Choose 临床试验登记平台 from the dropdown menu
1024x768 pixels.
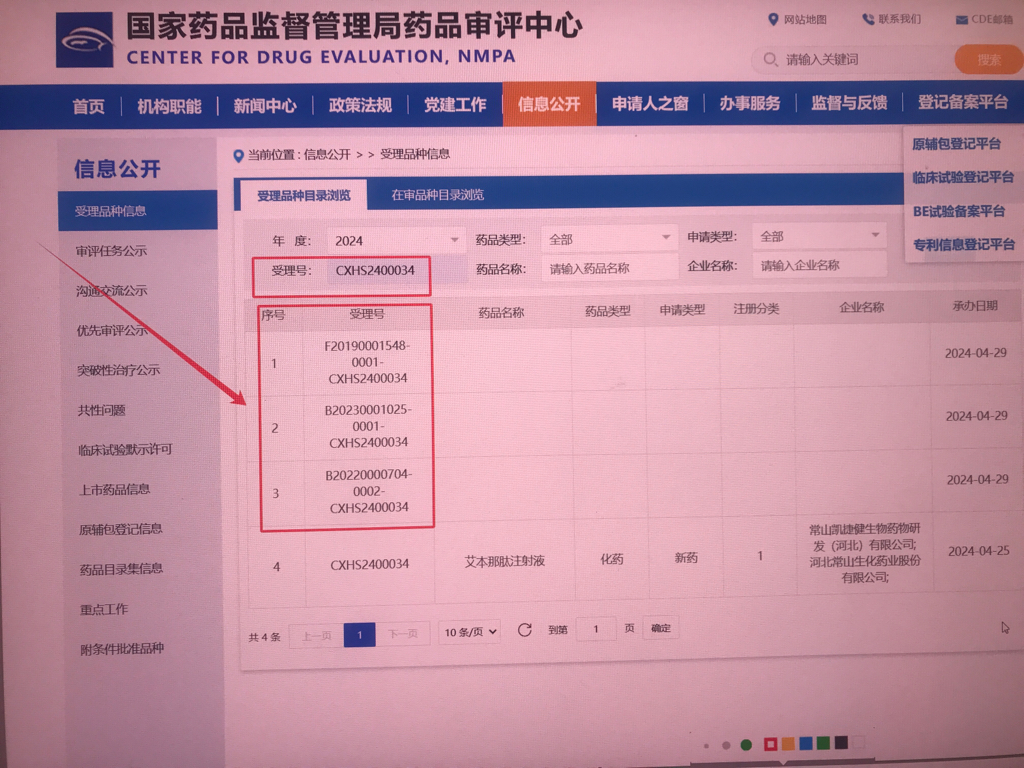[x=963, y=177]
